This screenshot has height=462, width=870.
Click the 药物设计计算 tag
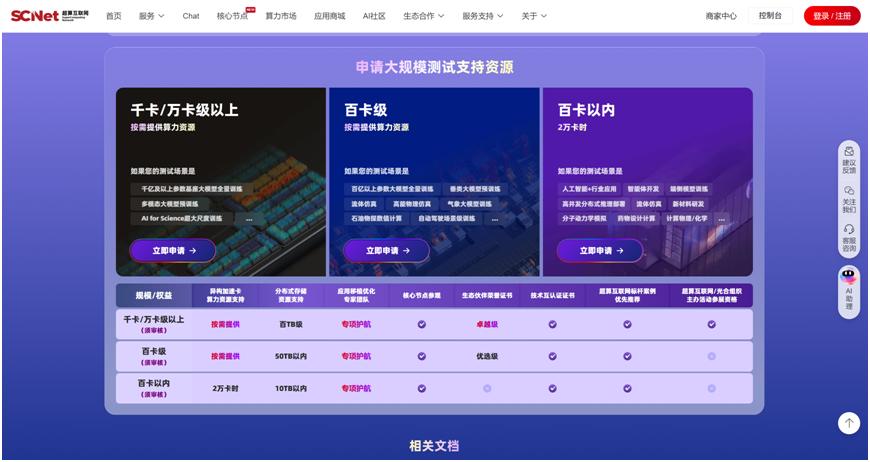click(x=636, y=219)
